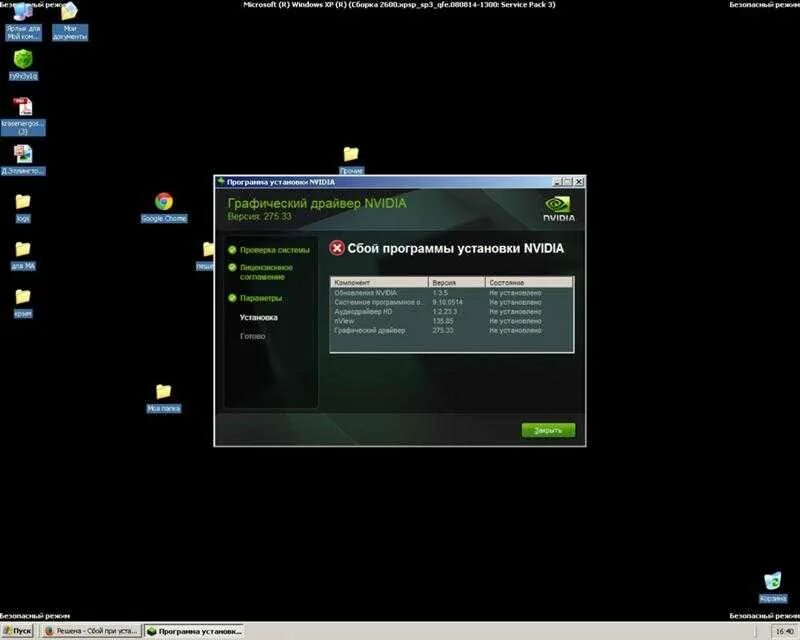Switch to Программа установк... taskbar button
Viewport: 800px width, 640px height.
[194, 631]
